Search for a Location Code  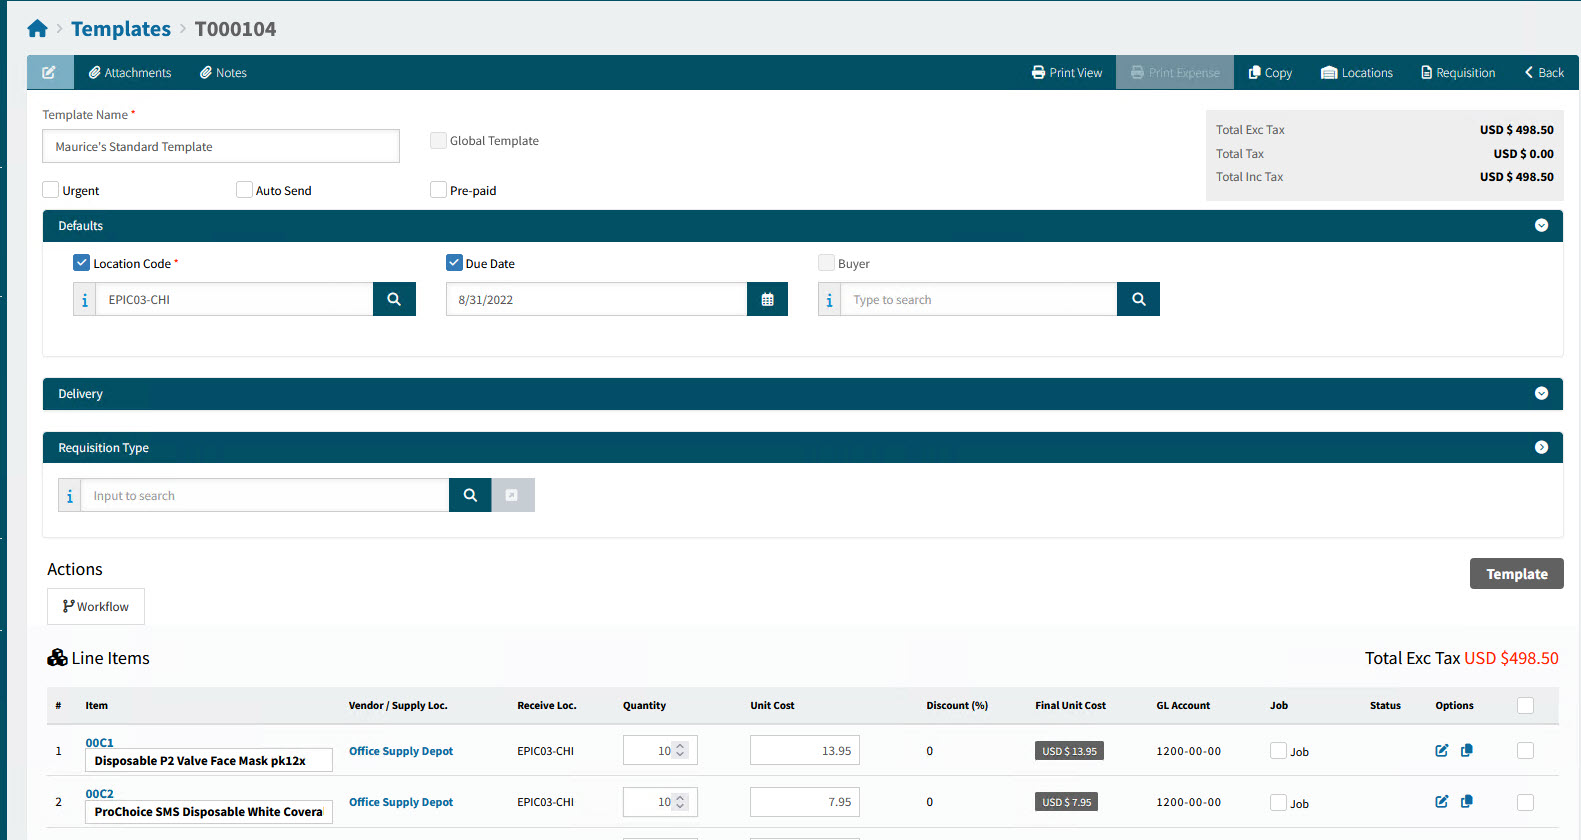pos(394,300)
